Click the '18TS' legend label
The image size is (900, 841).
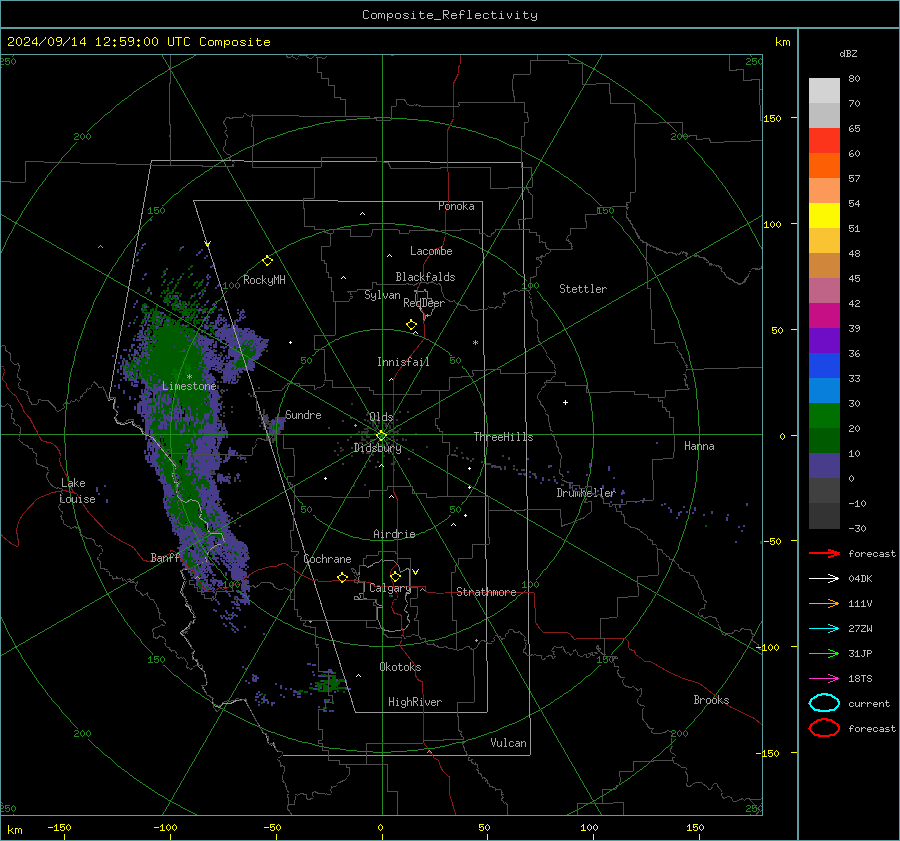click(x=860, y=679)
